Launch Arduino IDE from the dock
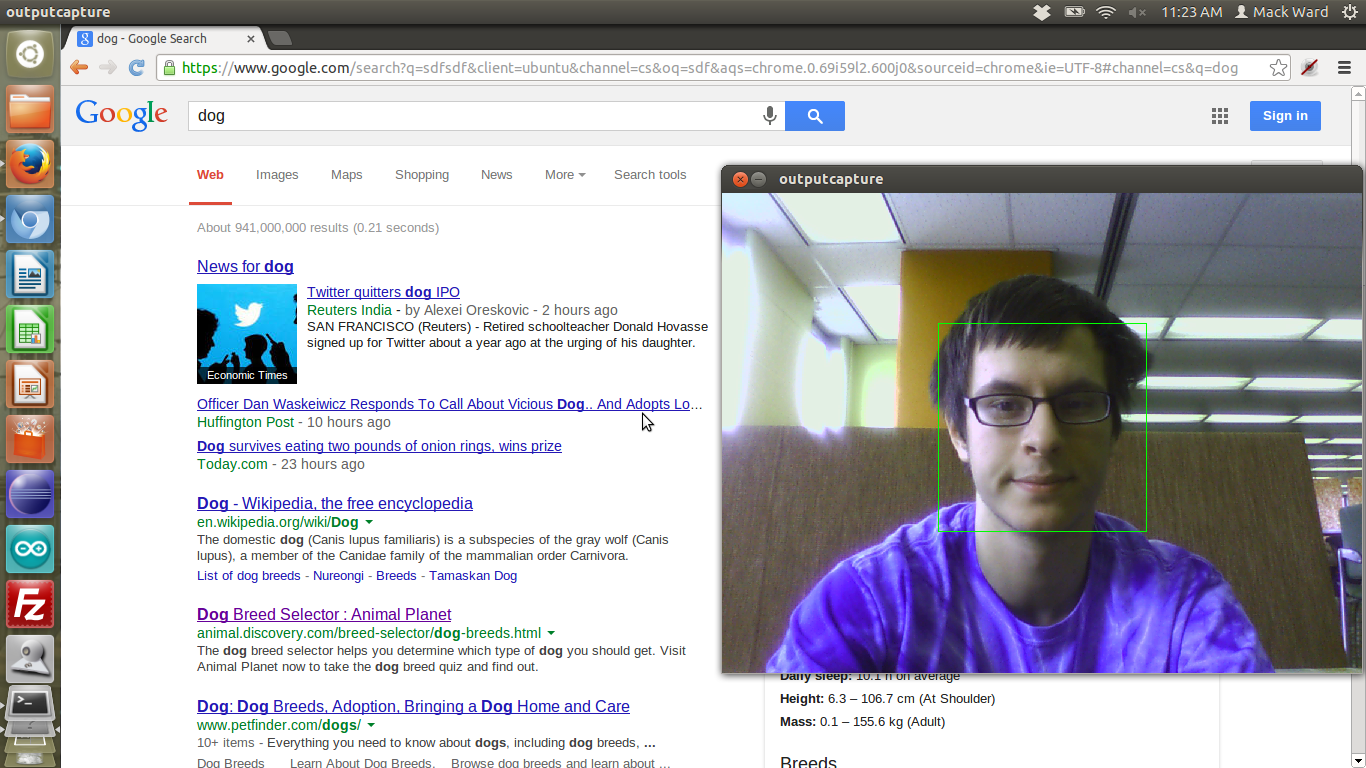 (x=30, y=549)
